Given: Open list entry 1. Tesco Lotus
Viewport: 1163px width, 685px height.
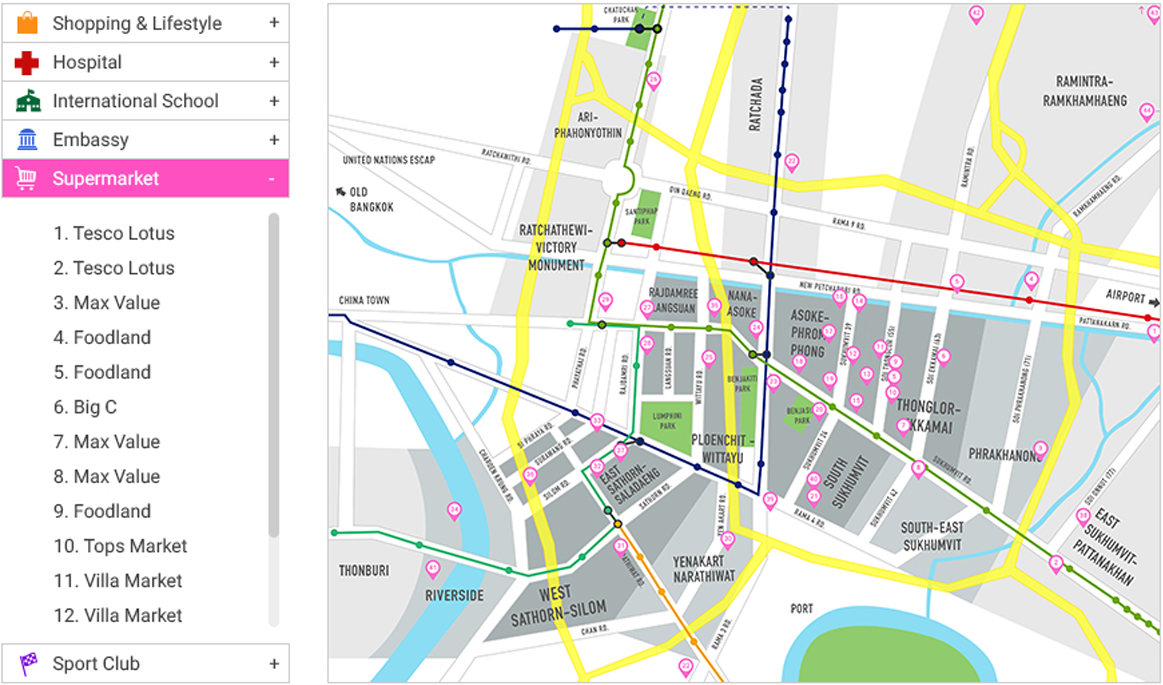Looking at the screenshot, I should 113,233.
